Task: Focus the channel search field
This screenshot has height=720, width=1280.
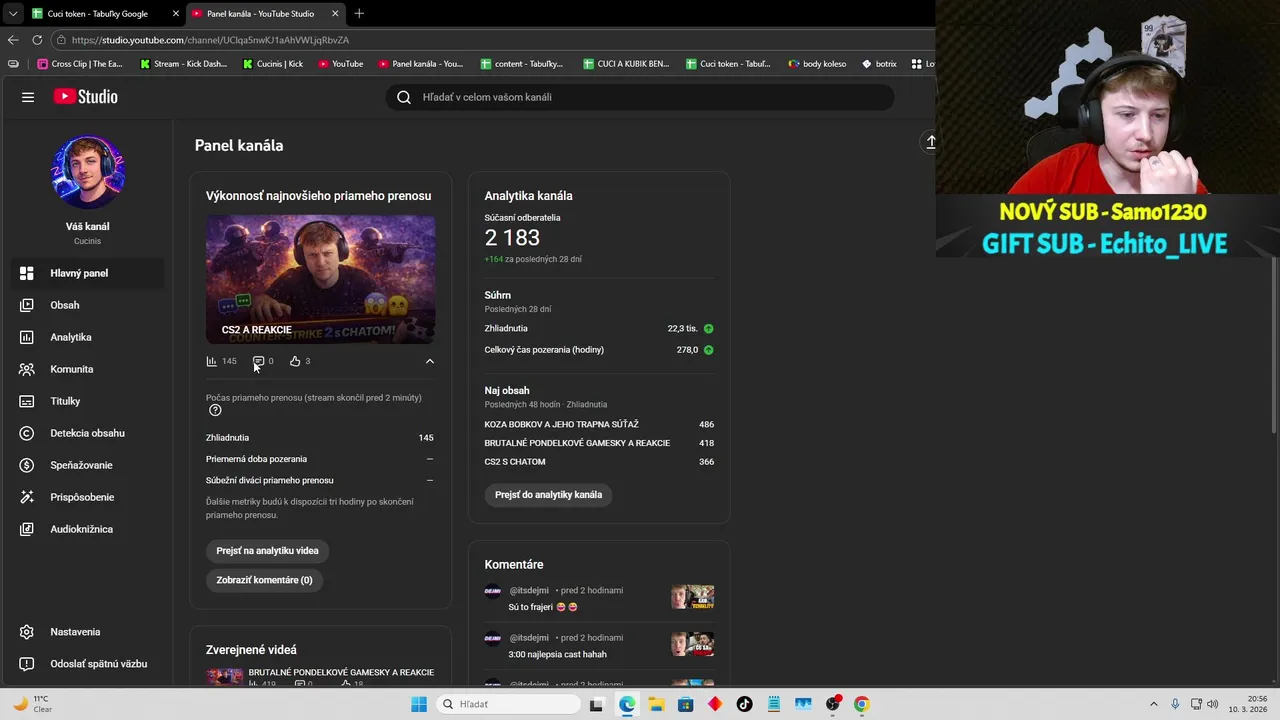Action: click(x=640, y=97)
